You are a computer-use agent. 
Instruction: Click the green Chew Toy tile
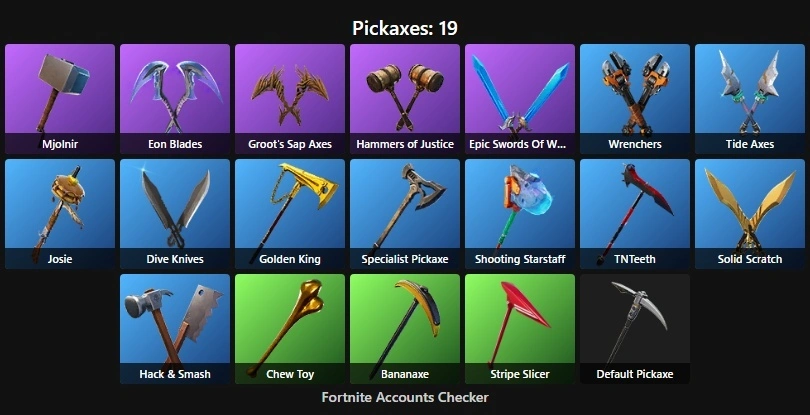(x=290, y=329)
